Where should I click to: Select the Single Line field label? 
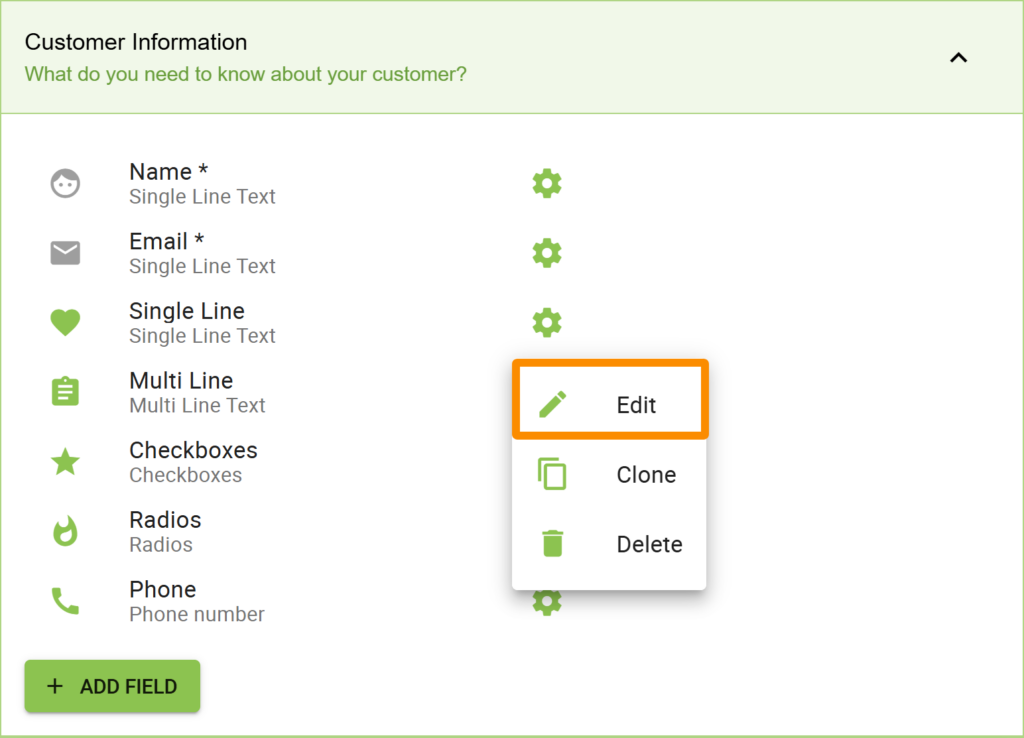[x=187, y=311]
